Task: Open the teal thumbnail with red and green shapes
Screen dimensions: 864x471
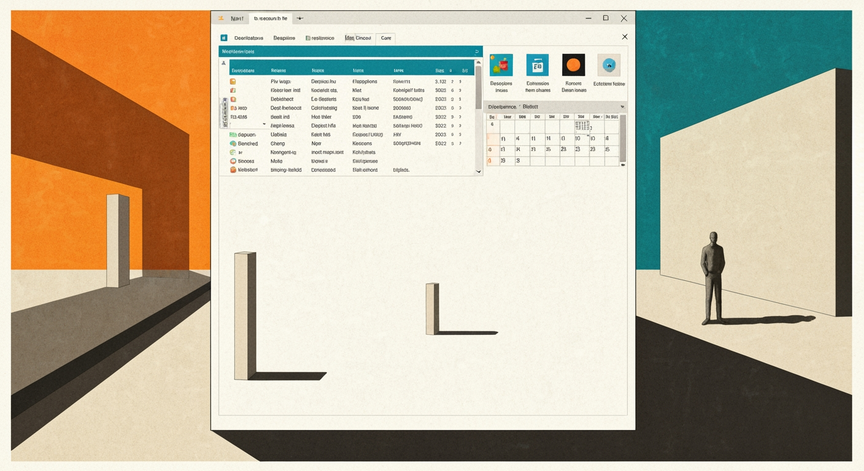Action: (x=501, y=65)
